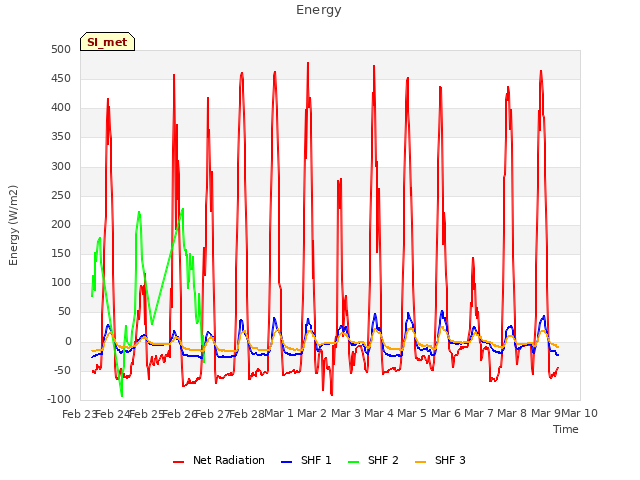Click the Mar 8 x-axis tick label
The width and height of the screenshot is (640, 480).
coord(512,413)
